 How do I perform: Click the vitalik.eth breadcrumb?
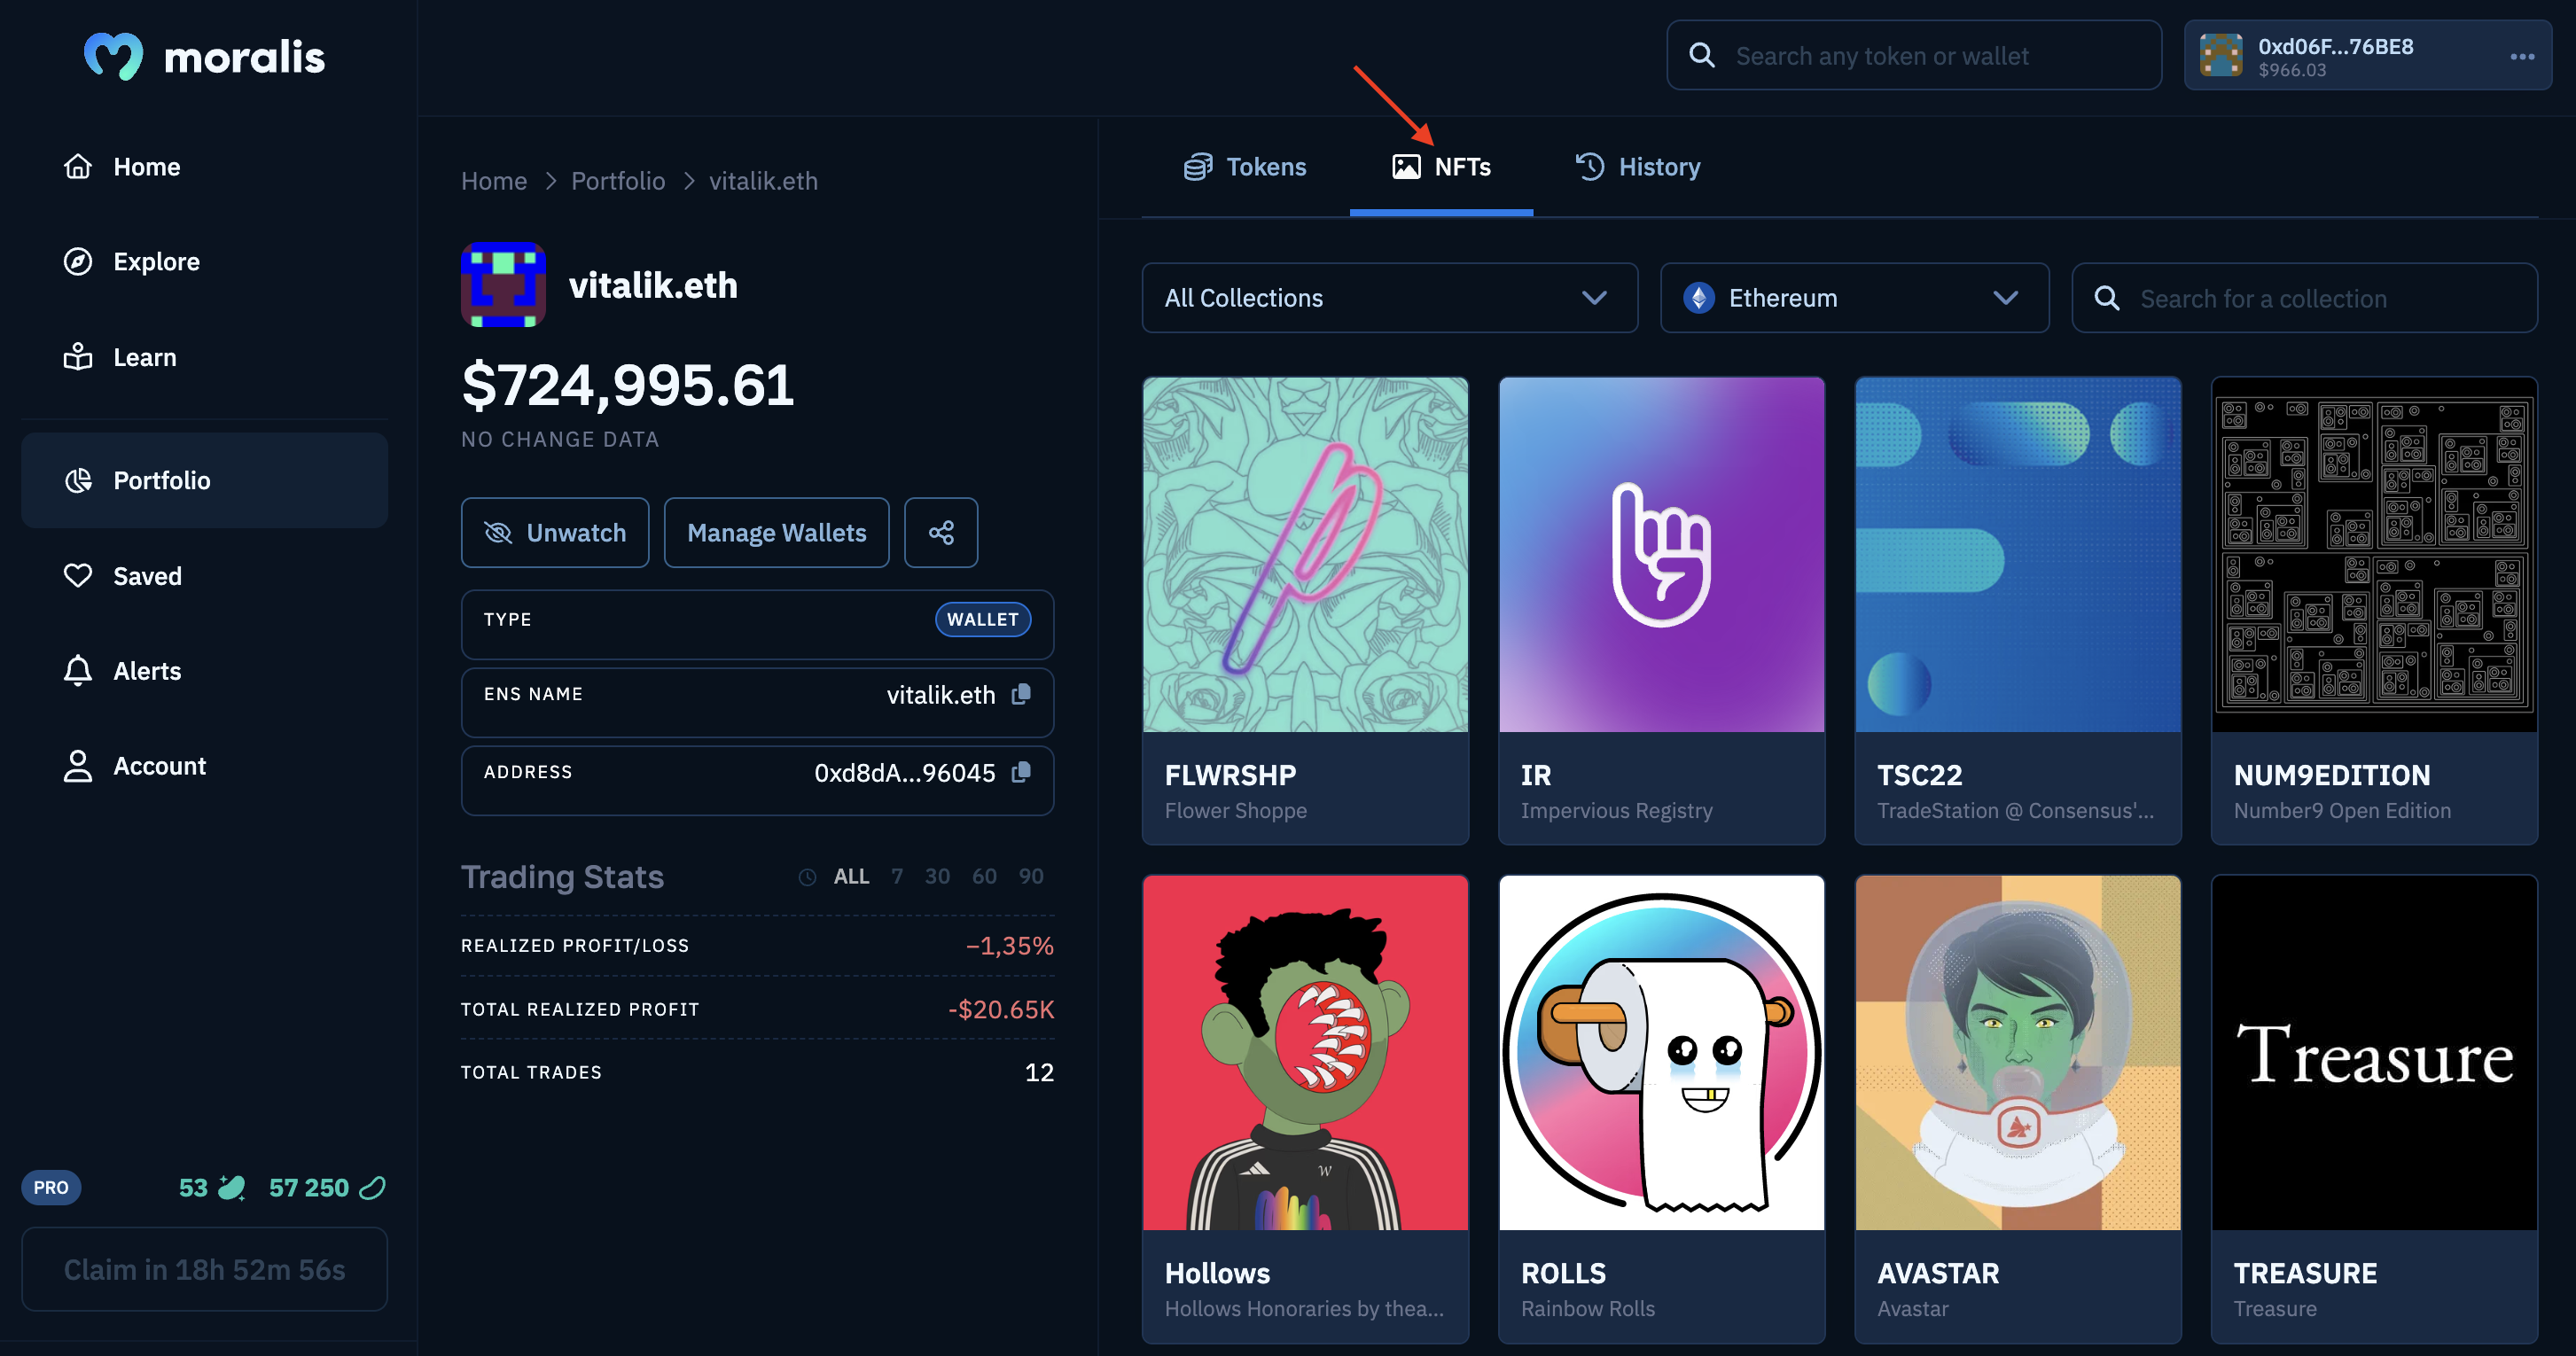[x=763, y=181]
